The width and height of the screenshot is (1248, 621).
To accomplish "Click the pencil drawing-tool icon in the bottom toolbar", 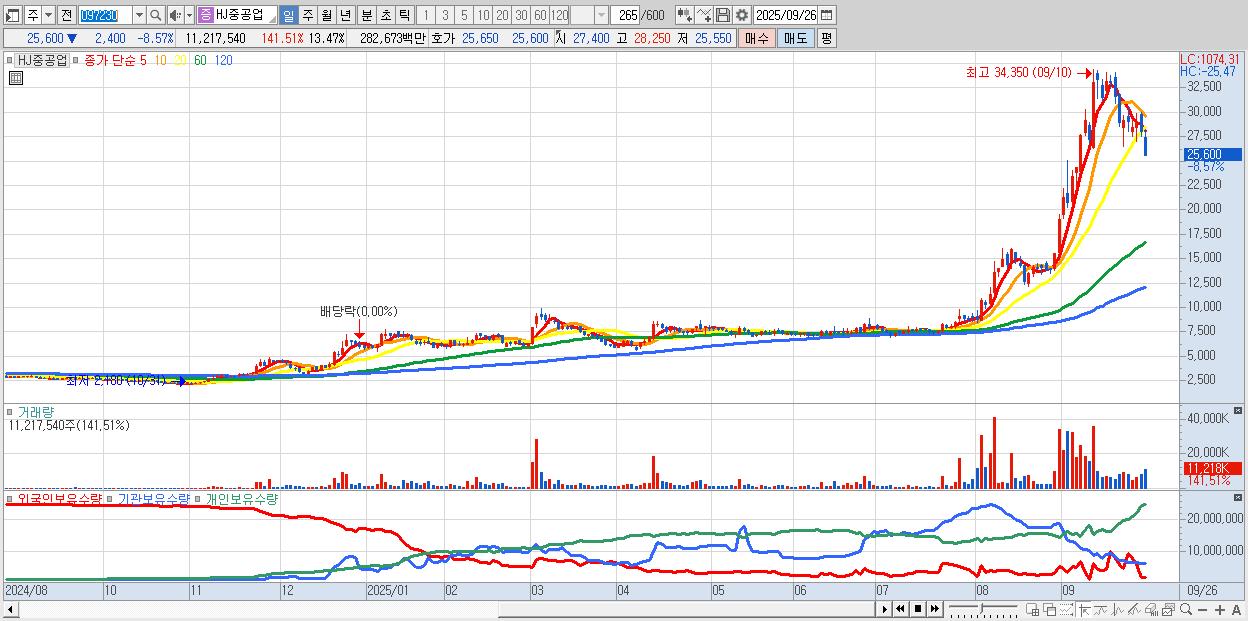I will tap(1134, 610).
